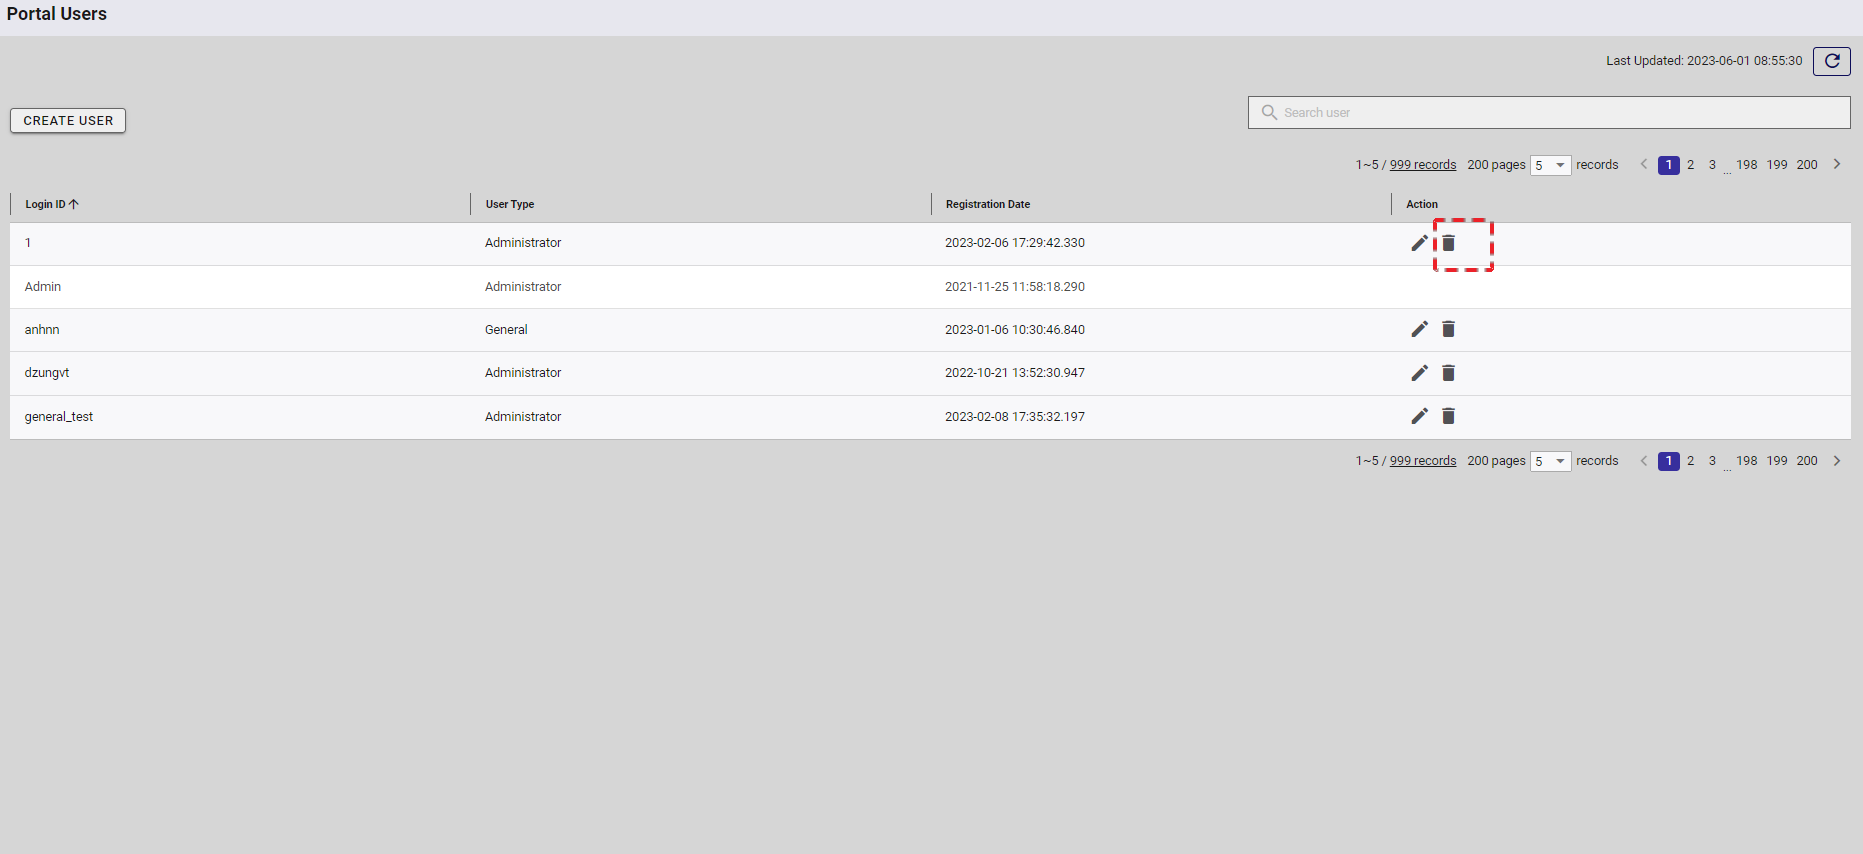Viewport: 1863px width, 854px height.
Task: Delete user 1 with trash icon
Action: coord(1448,243)
